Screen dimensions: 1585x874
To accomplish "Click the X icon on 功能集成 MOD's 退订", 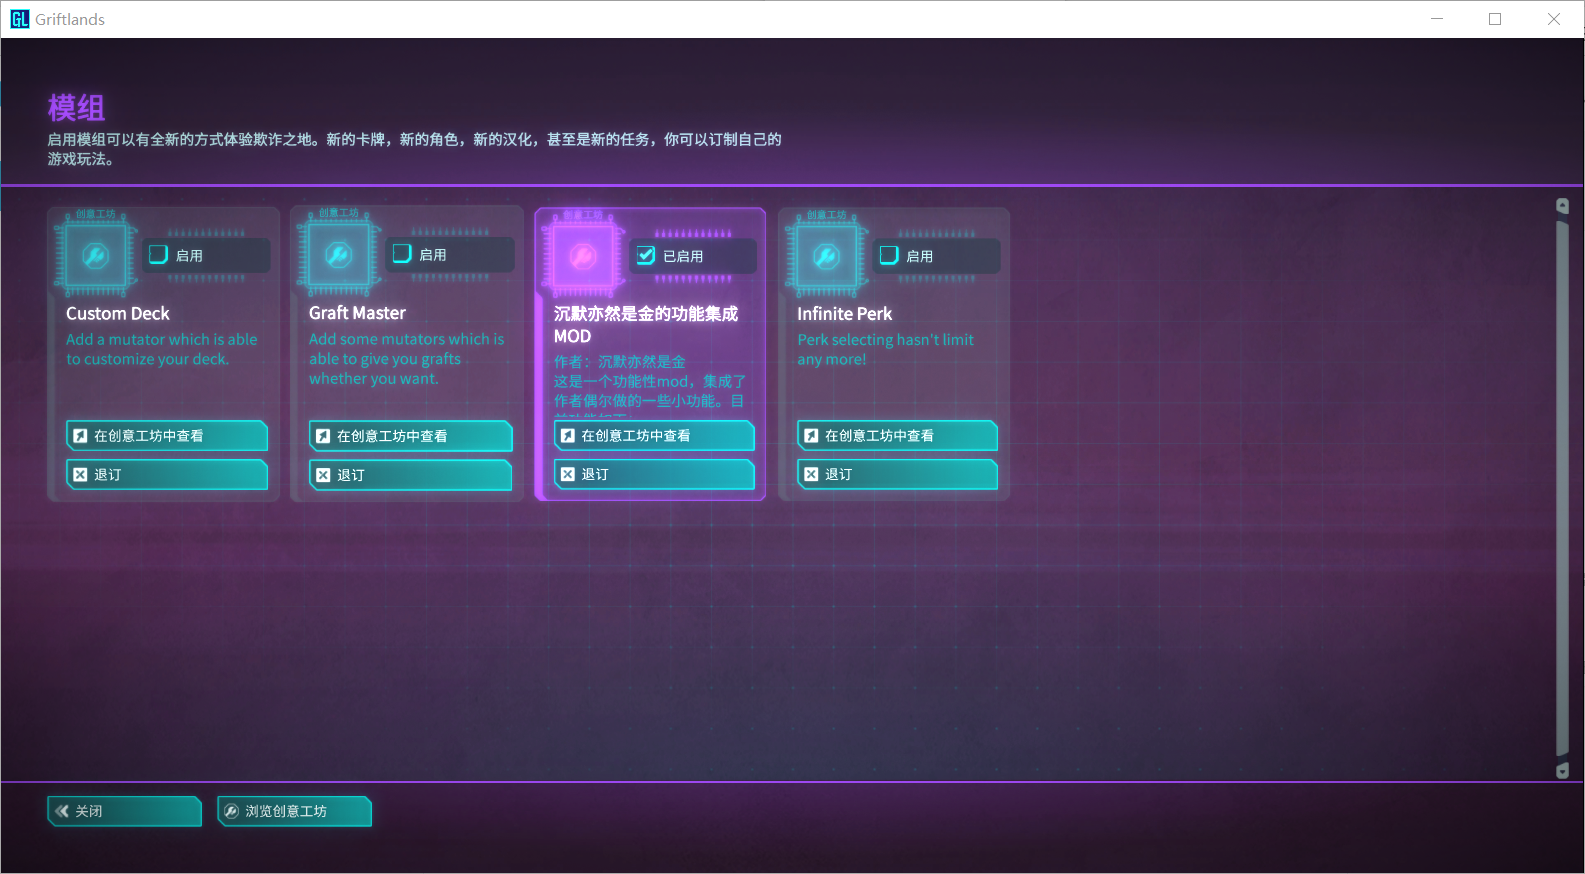I will 568,474.
